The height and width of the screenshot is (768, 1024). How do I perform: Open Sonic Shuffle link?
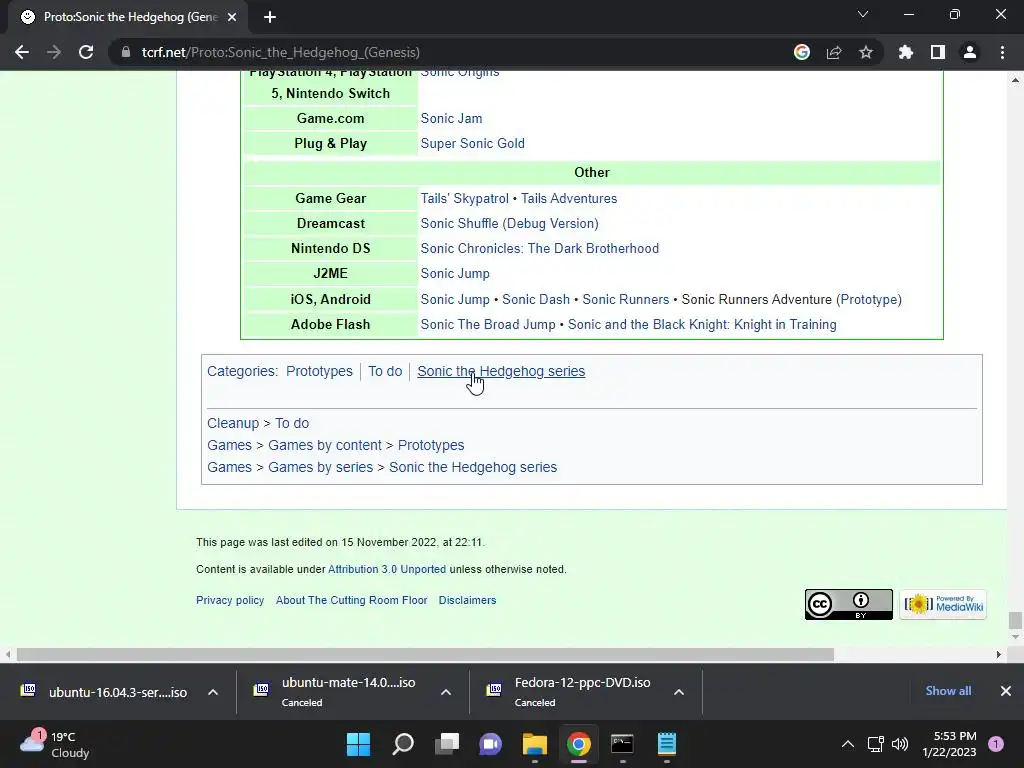(459, 223)
